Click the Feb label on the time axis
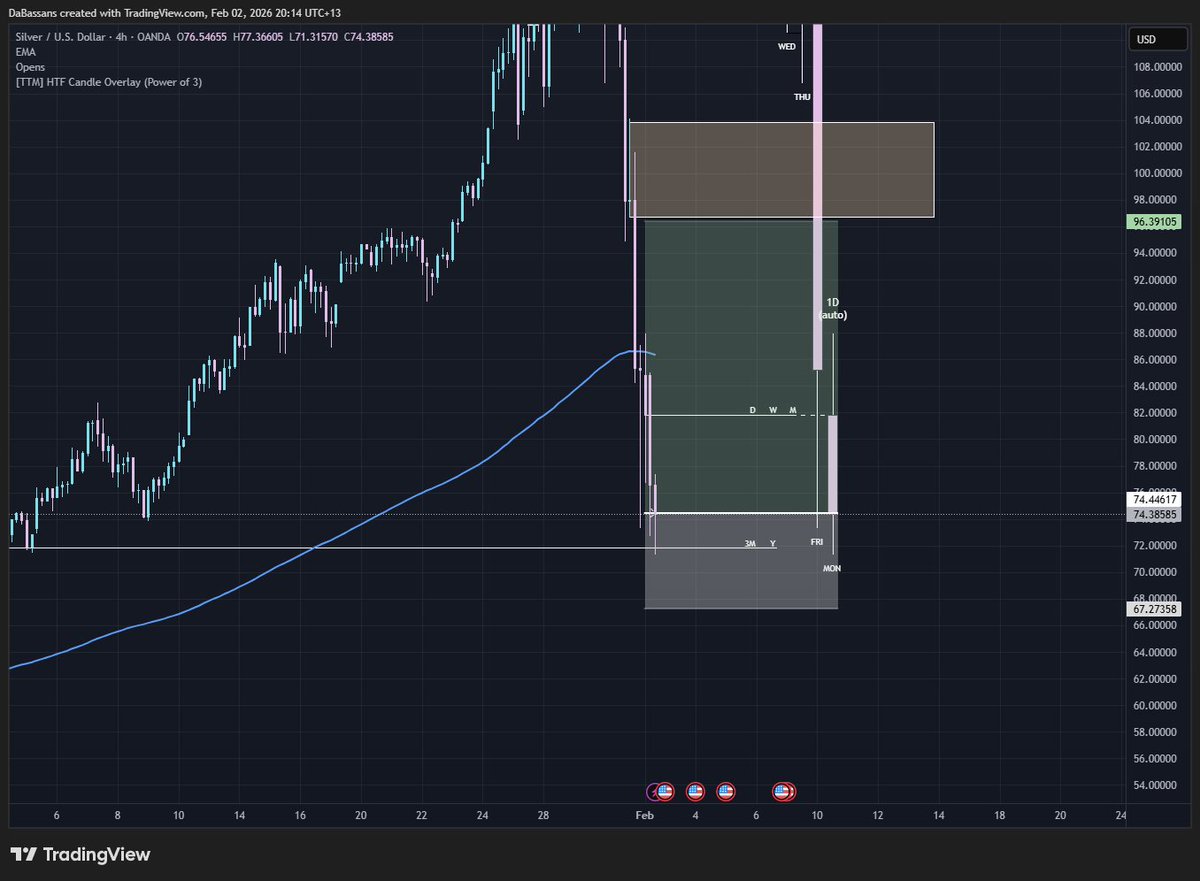This screenshot has height=881, width=1200. pos(643,816)
